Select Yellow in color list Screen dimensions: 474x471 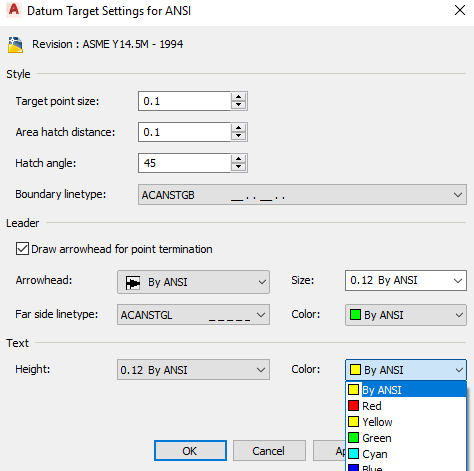406,422
